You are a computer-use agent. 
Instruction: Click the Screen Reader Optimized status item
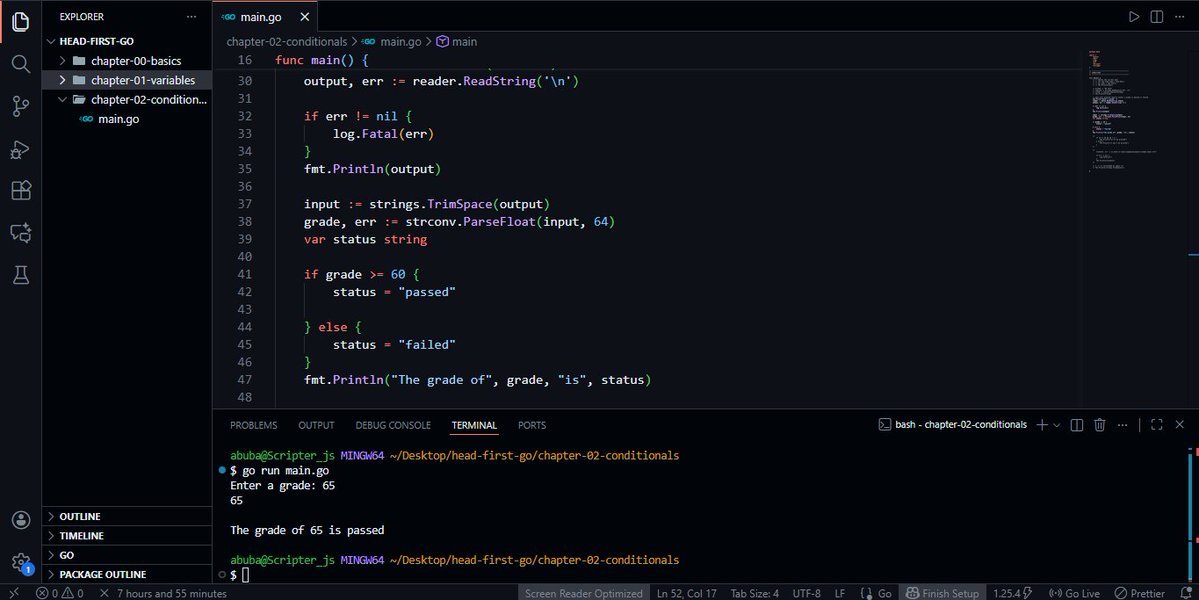click(583, 593)
